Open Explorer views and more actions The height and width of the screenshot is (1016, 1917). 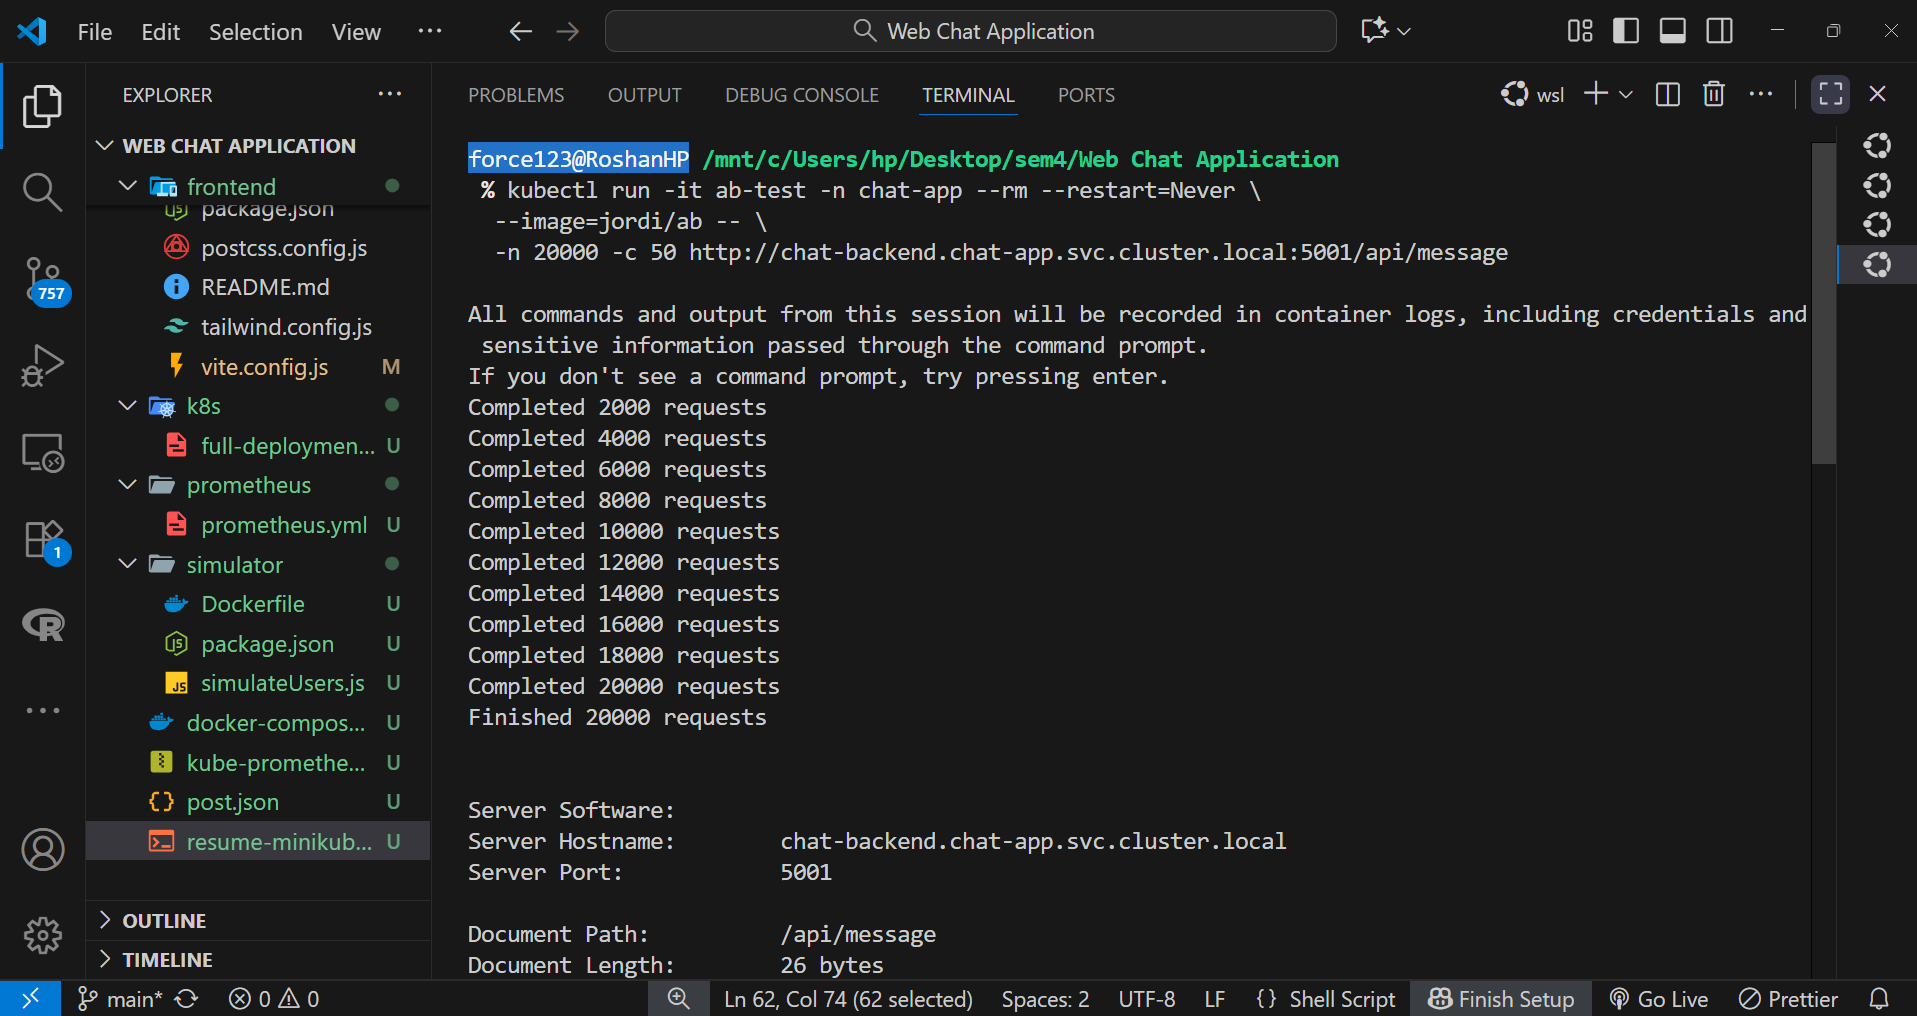pyautogui.click(x=389, y=95)
